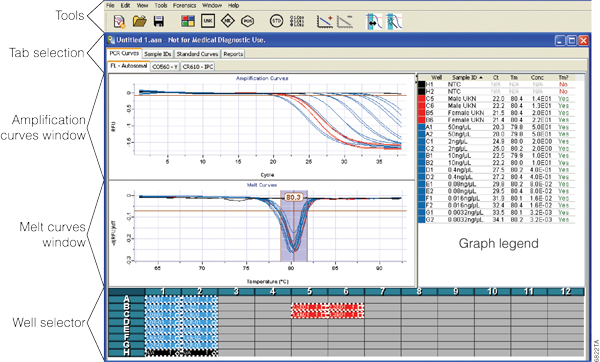Click the Untitled 1.aan window title icon
Screen dimensions: 600x362
click(x=111, y=40)
